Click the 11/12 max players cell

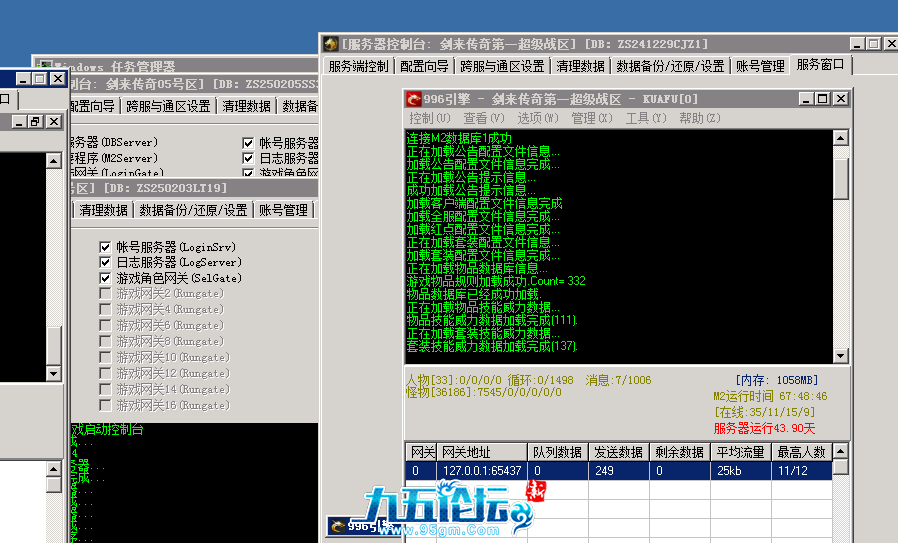coord(802,471)
